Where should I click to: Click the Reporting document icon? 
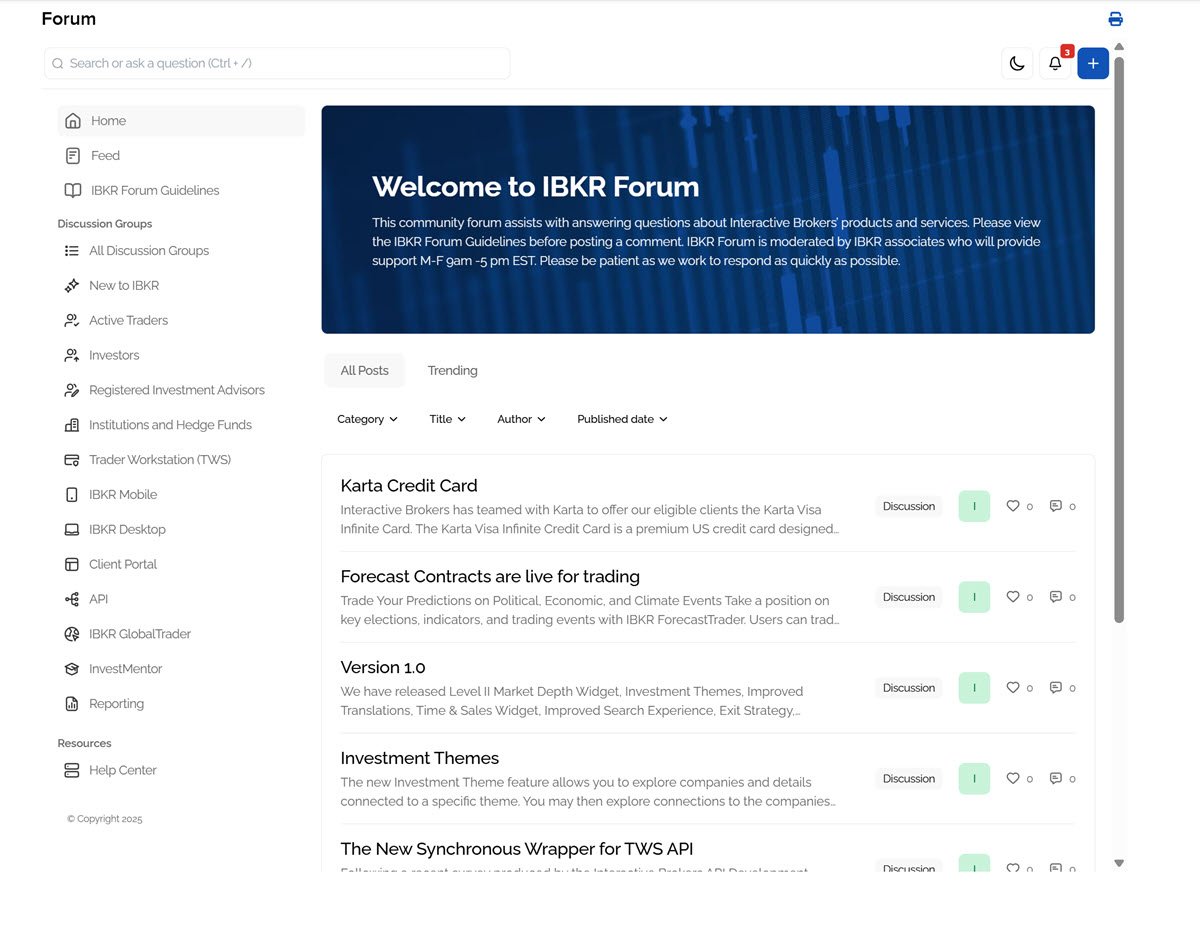71,703
